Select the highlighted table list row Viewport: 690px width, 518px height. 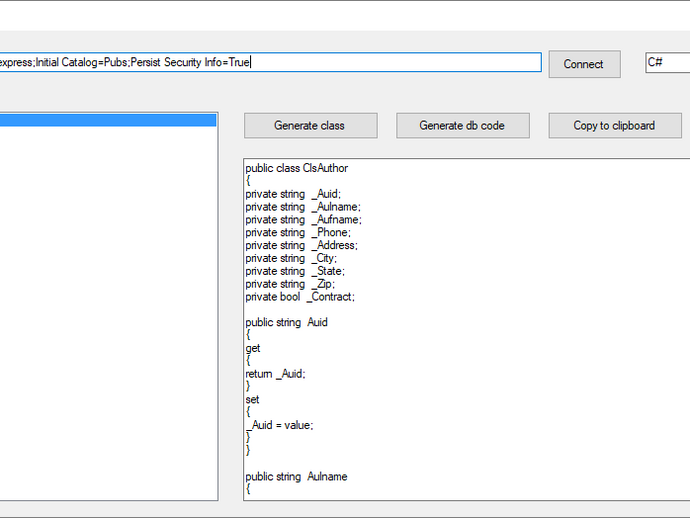(108, 120)
